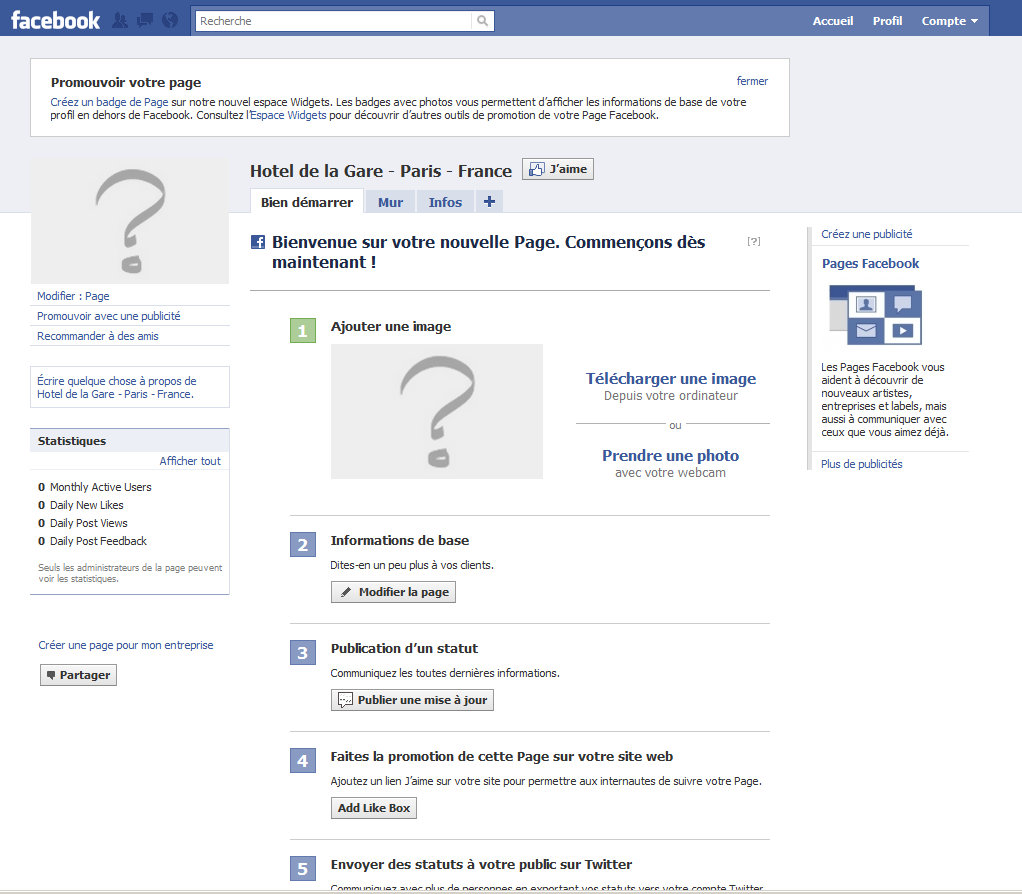Click the Partager button
Image resolution: width=1022 pixels, height=894 pixels.
[x=78, y=675]
